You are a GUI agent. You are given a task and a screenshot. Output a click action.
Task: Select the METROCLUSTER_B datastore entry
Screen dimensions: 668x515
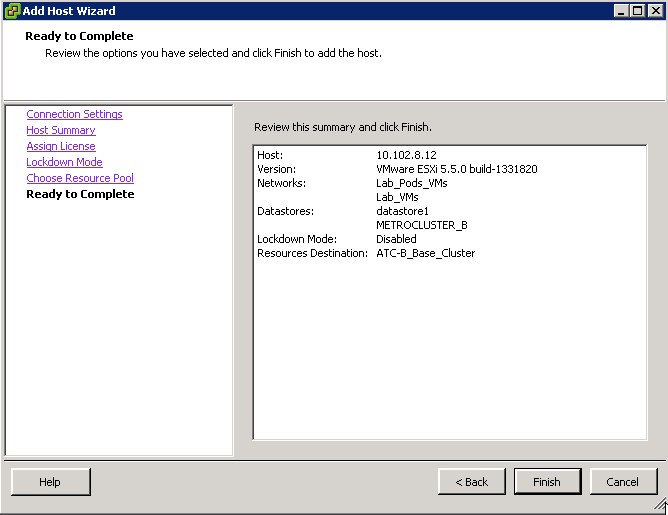tap(421, 225)
